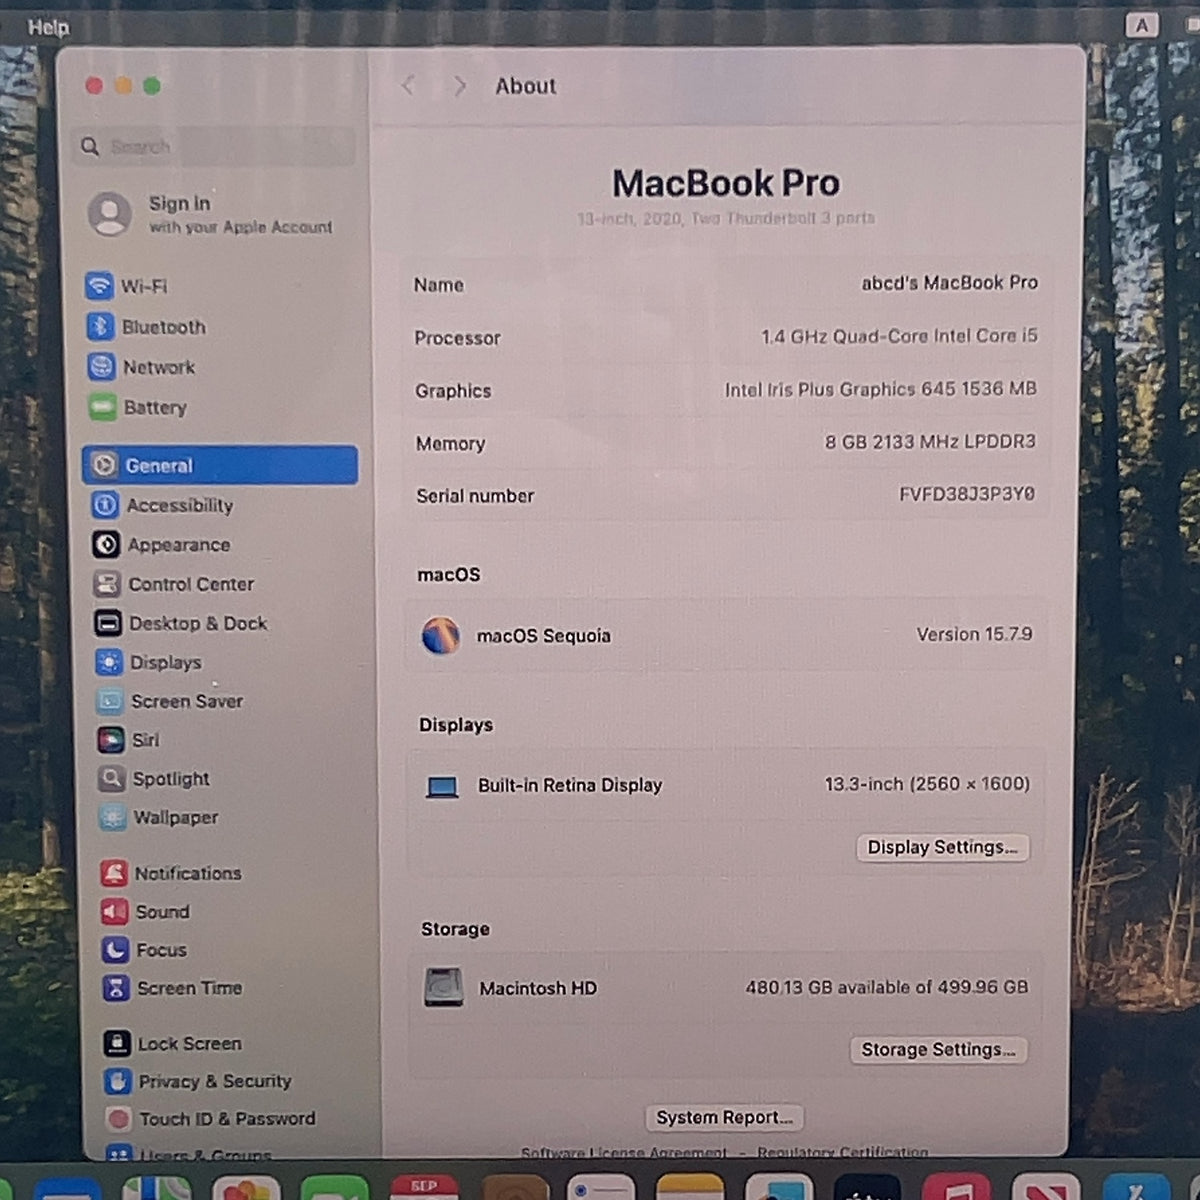Open Bluetooth settings in sidebar
1200x1200 pixels.
click(146, 327)
